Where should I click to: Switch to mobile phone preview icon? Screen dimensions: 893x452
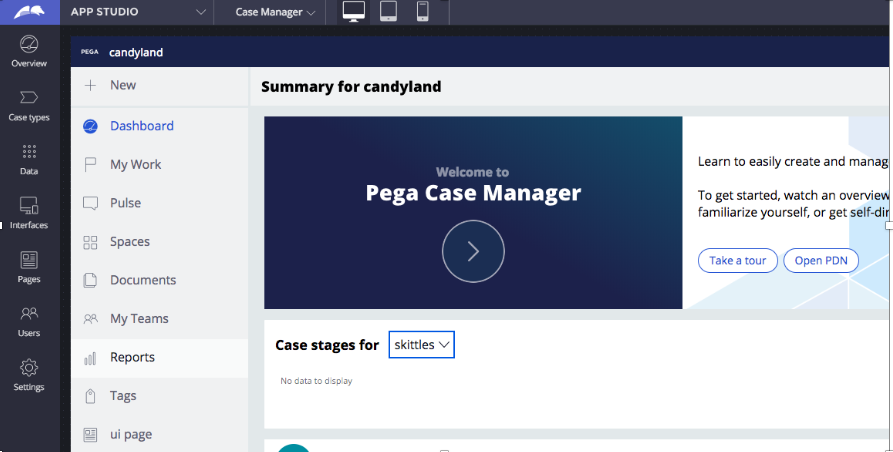coord(422,11)
